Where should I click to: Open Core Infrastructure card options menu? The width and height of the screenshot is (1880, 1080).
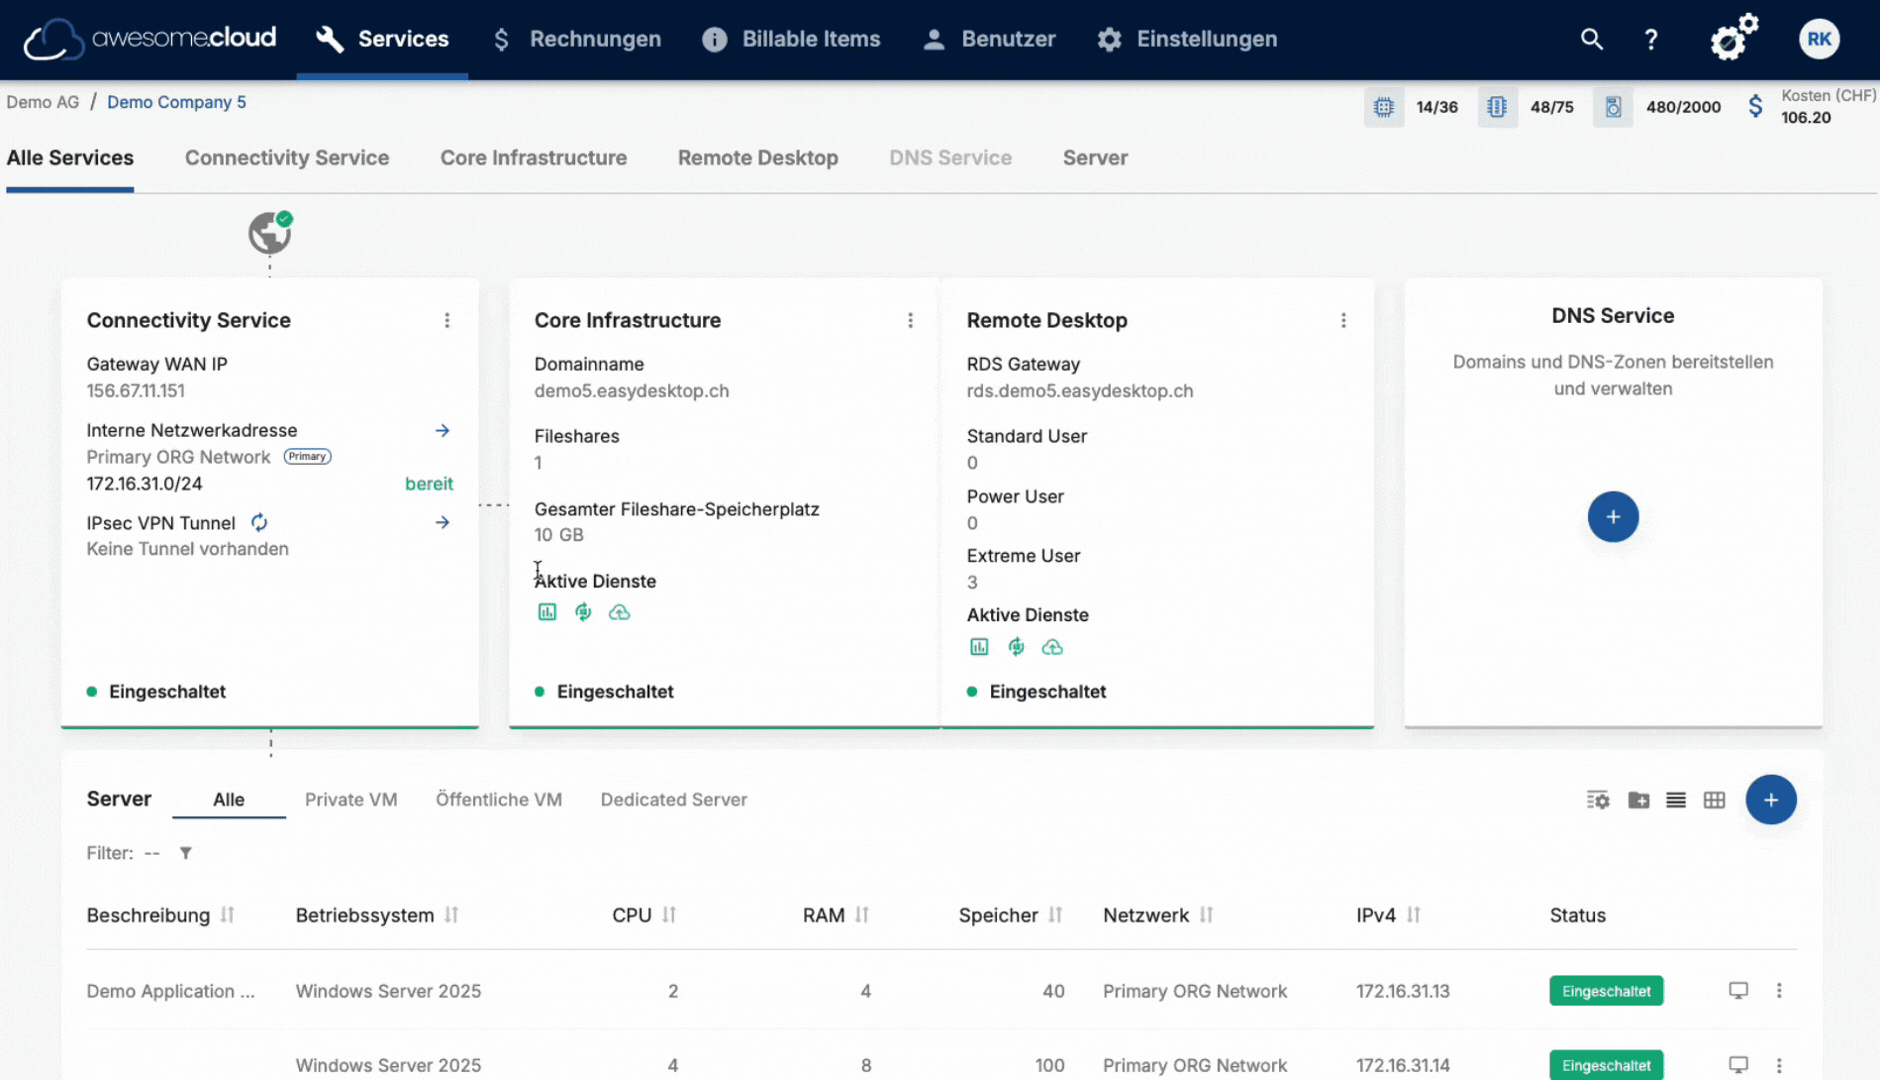910,320
